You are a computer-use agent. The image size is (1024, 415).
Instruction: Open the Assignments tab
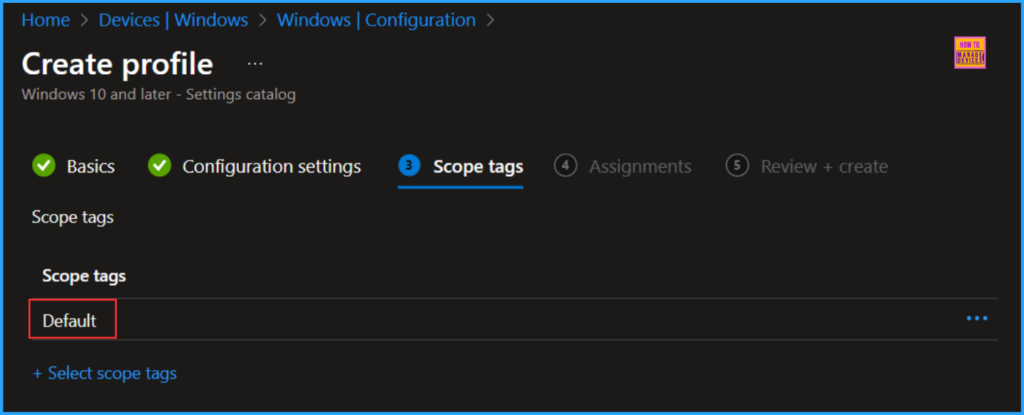[x=640, y=166]
